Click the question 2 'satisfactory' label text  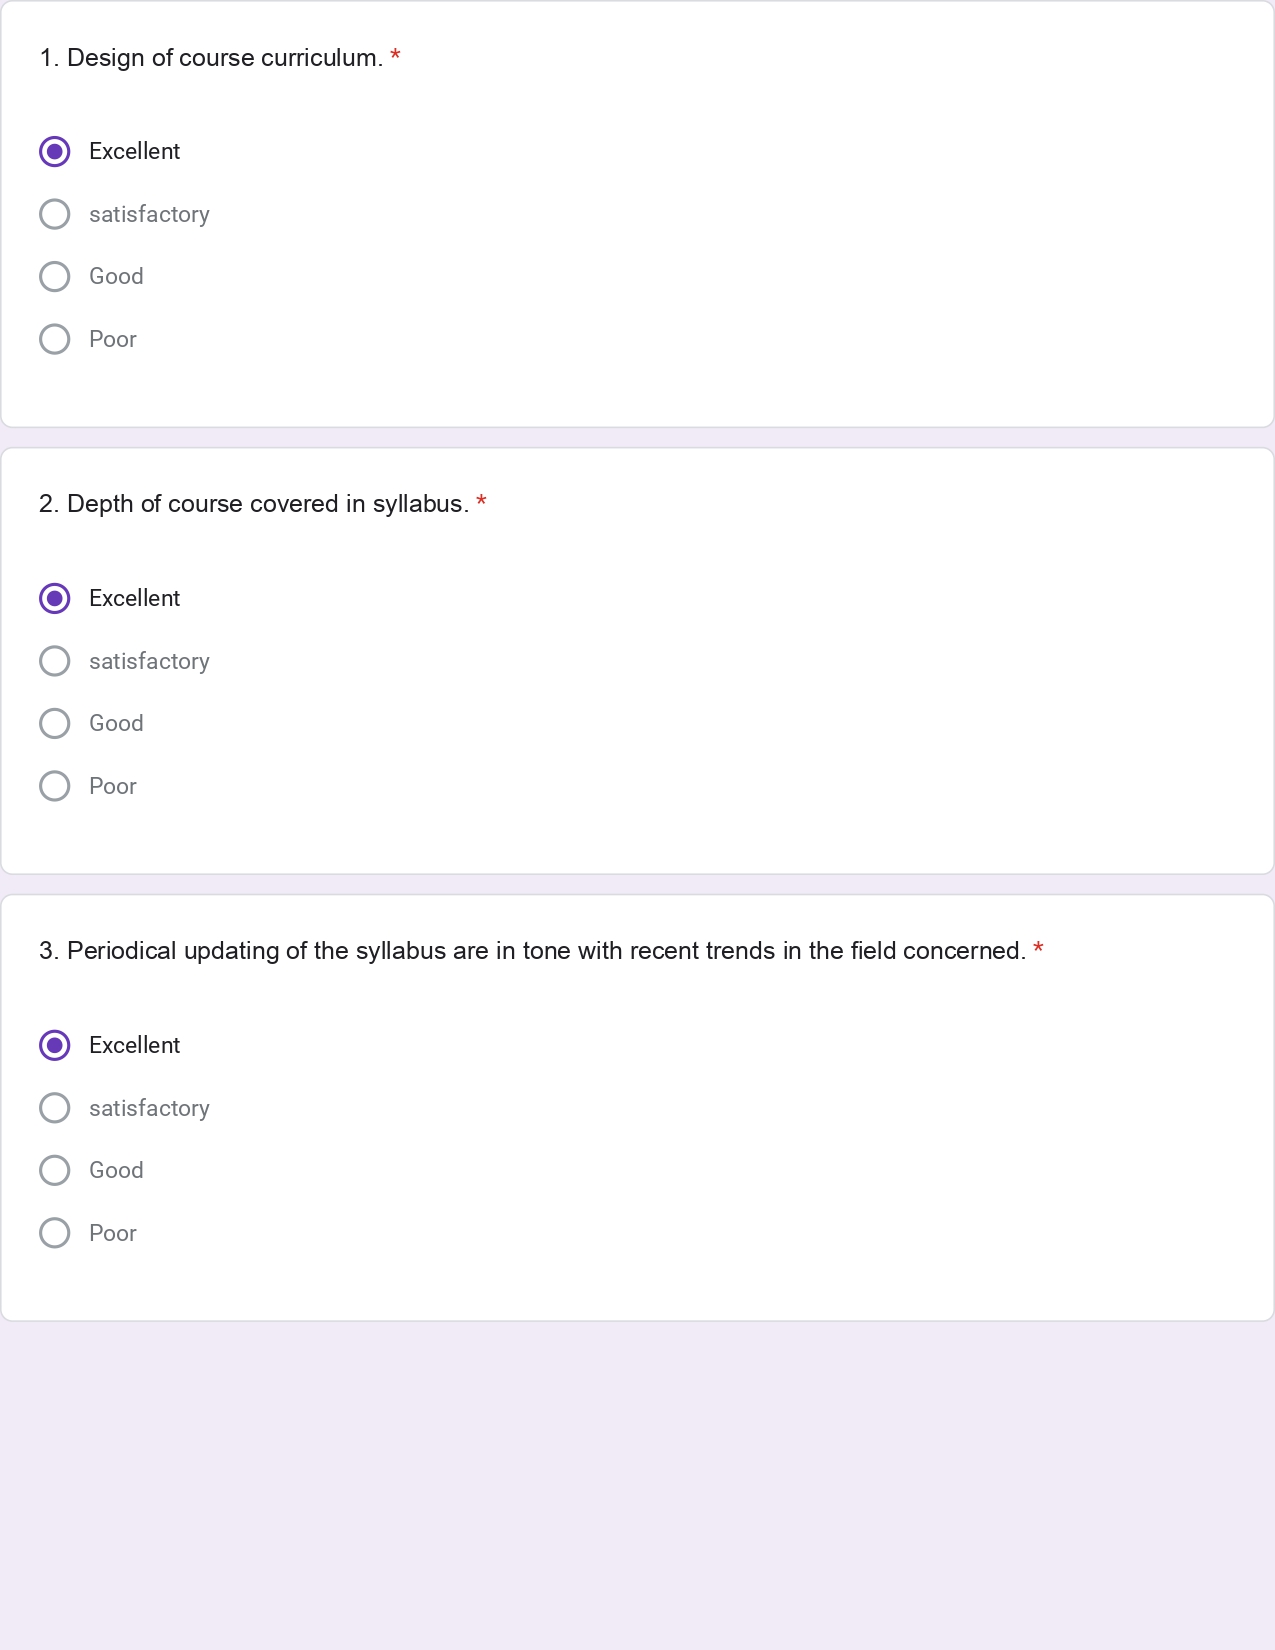point(149,661)
